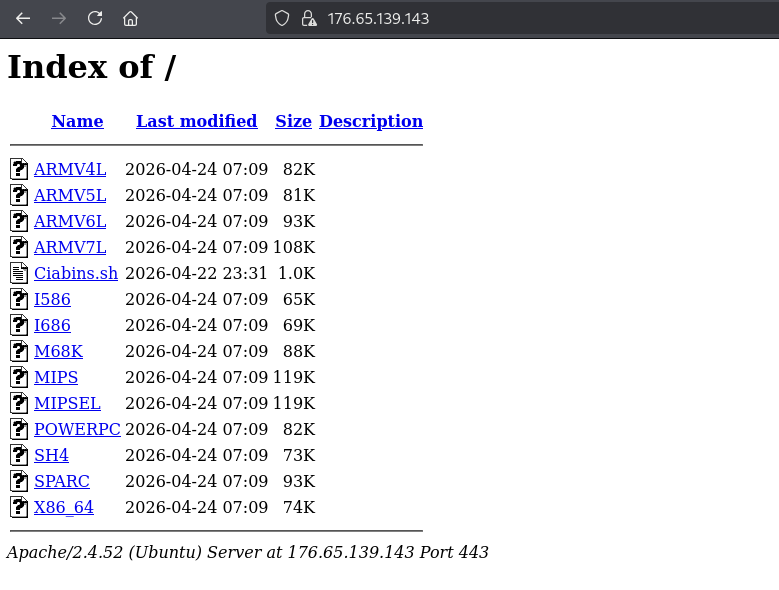This screenshot has height=590, width=779.
Task: Sort listing by Name column
Action: point(78,121)
